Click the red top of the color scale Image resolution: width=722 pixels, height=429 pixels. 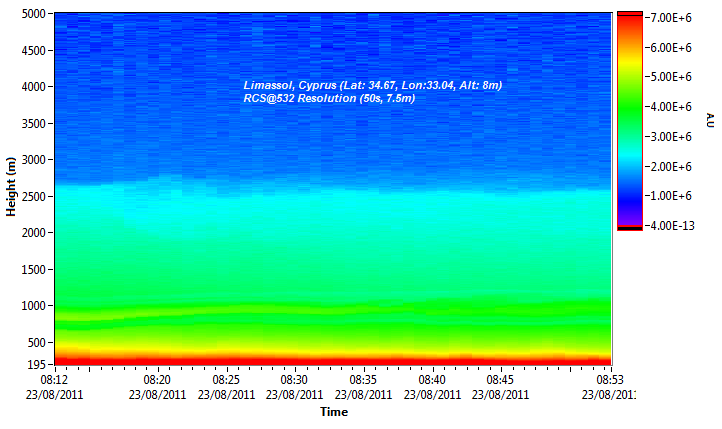pyautogui.click(x=630, y=18)
